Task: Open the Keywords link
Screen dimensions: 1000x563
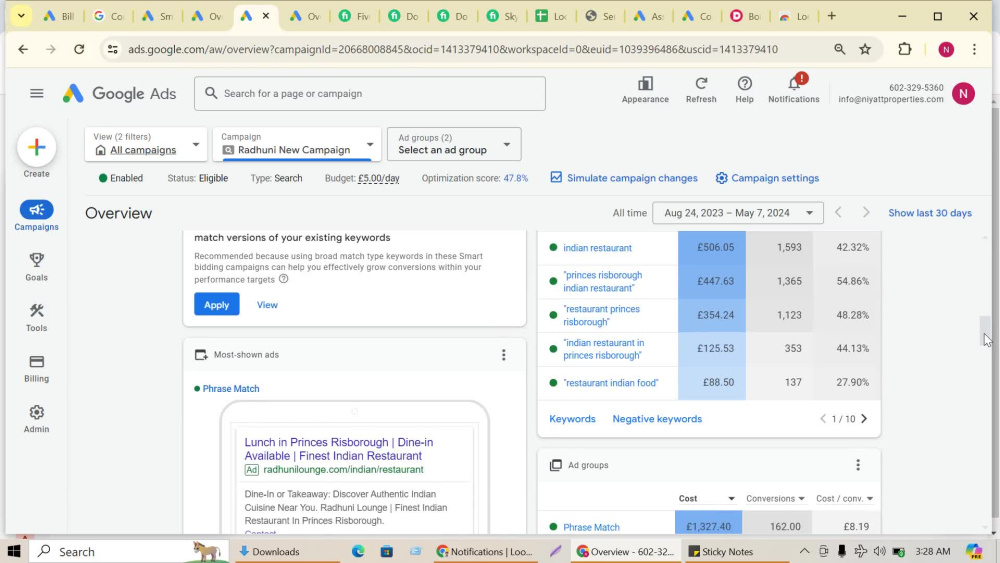Action: point(572,419)
